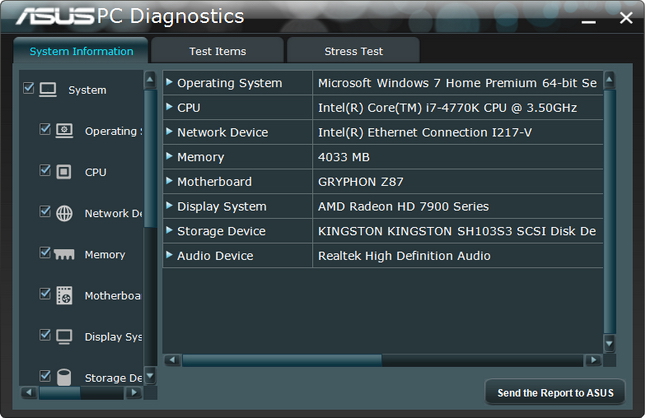The width and height of the screenshot is (645, 418).
Task: Click the 'Network Device' row label in table
Action: (223, 132)
